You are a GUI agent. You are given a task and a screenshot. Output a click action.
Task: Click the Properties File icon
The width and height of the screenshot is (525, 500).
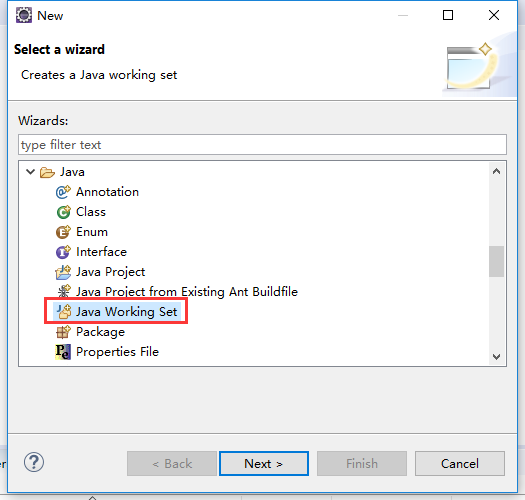(63, 352)
